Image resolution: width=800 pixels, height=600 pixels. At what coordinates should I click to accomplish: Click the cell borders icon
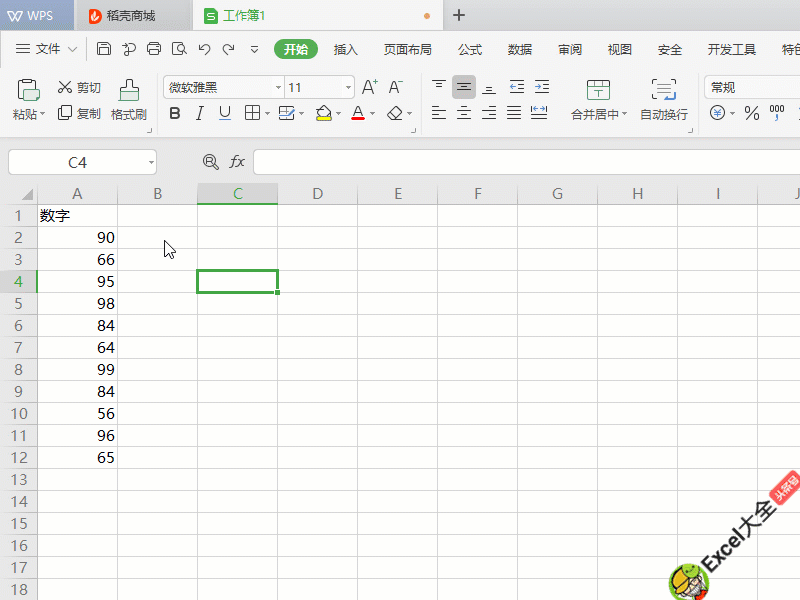click(252, 113)
